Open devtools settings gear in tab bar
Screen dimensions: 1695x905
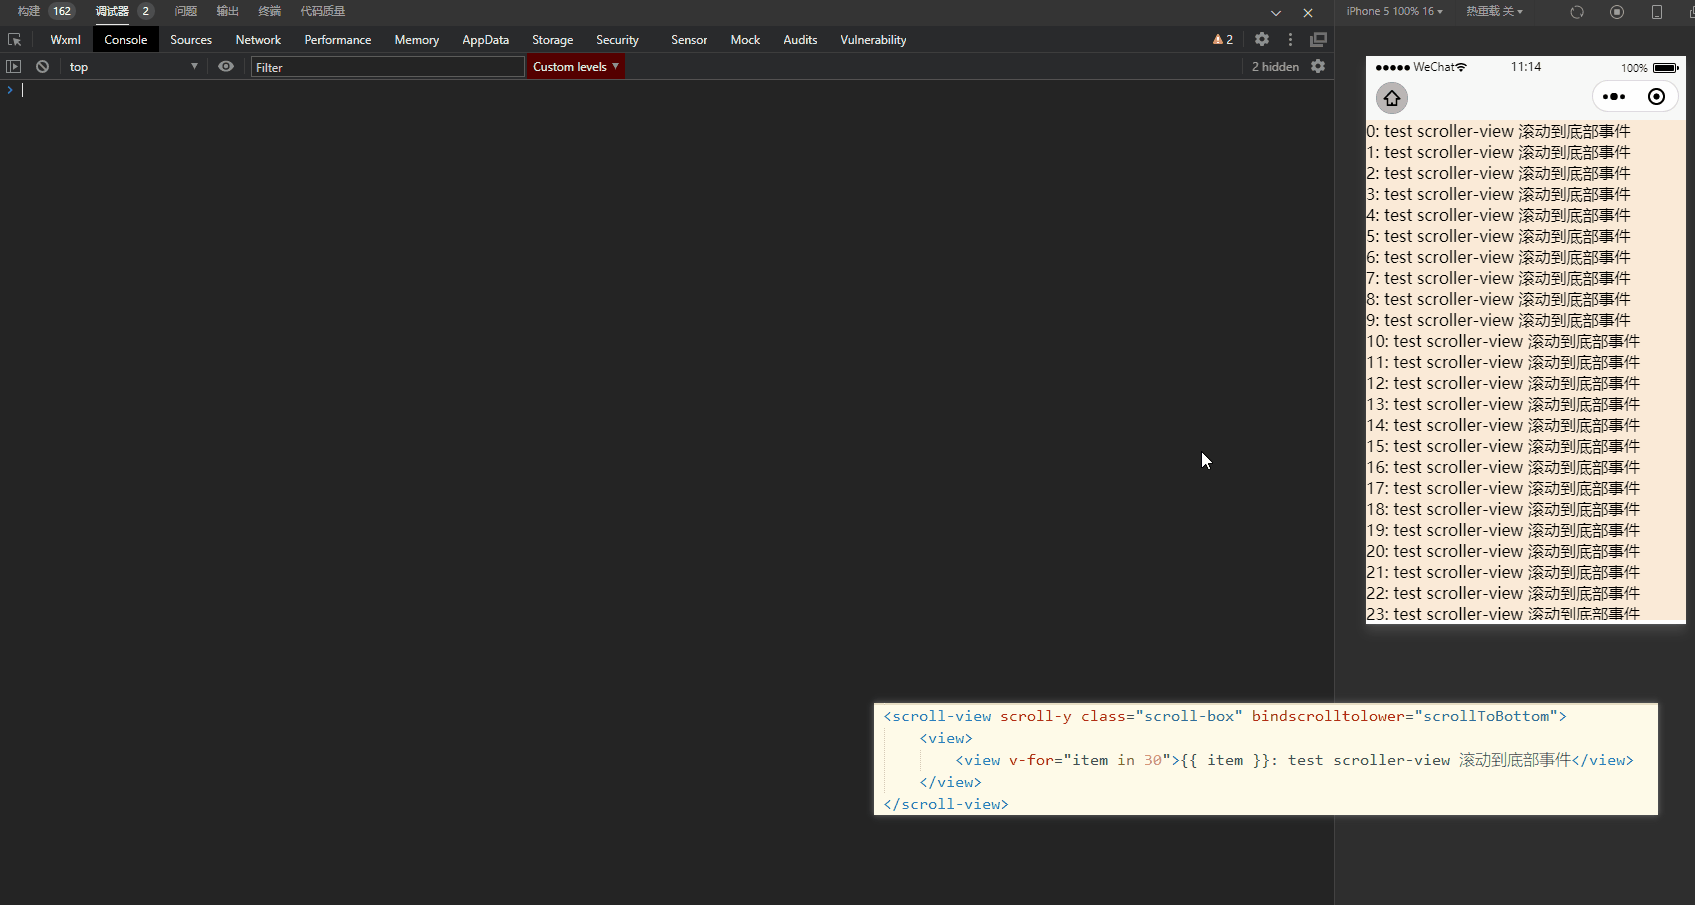[x=1262, y=40]
